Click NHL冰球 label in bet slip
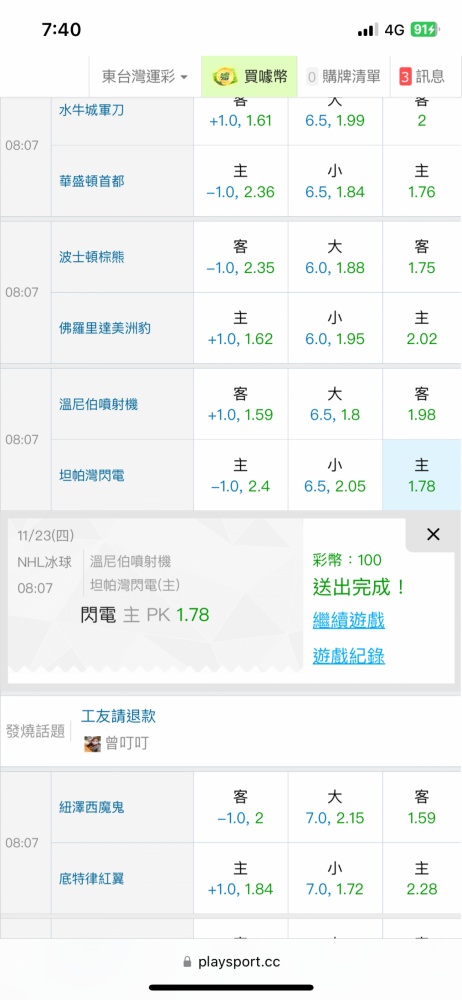This screenshot has height=1000, width=462. click(44, 562)
